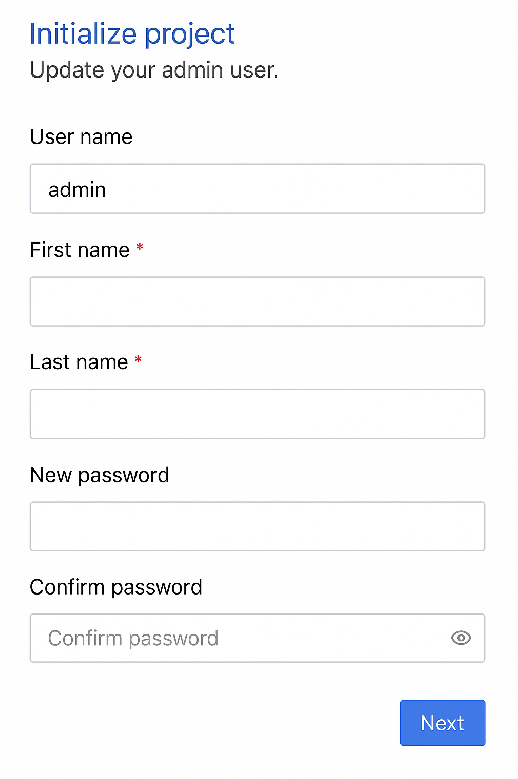Click the 'First name' field label

pos(79,249)
